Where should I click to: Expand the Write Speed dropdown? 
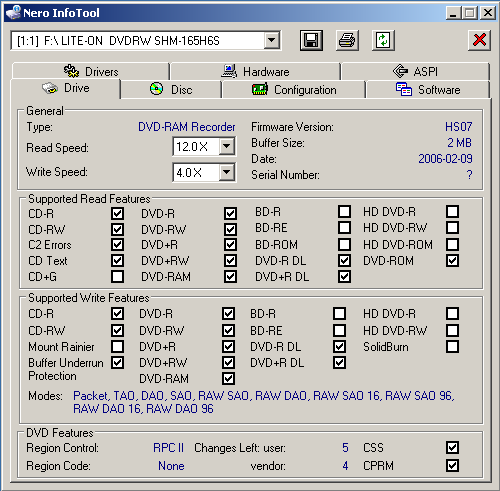tap(227, 172)
